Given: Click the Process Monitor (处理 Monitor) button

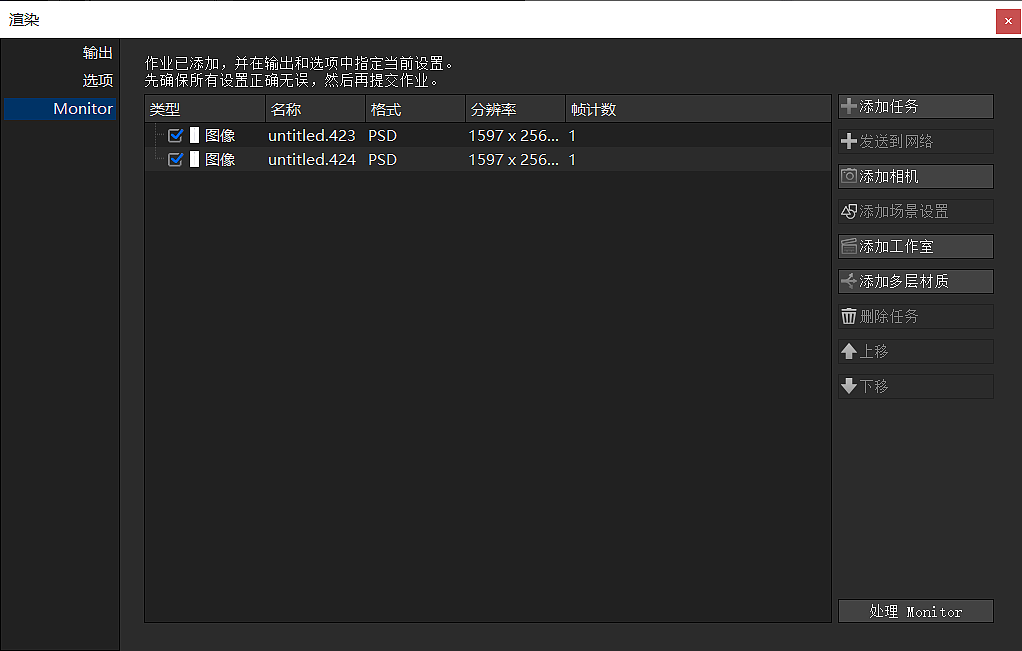Looking at the screenshot, I should pos(916,611).
